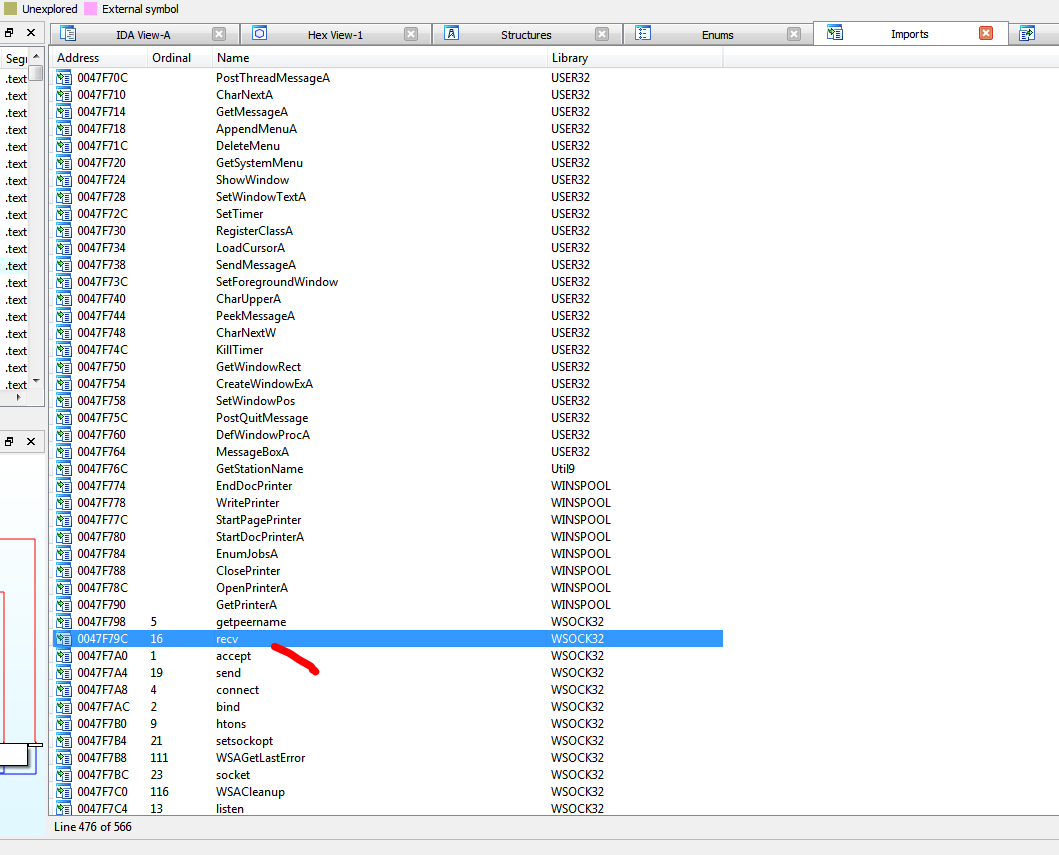Click the External symbol pink swatch

pyautogui.click(x=90, y=9)
